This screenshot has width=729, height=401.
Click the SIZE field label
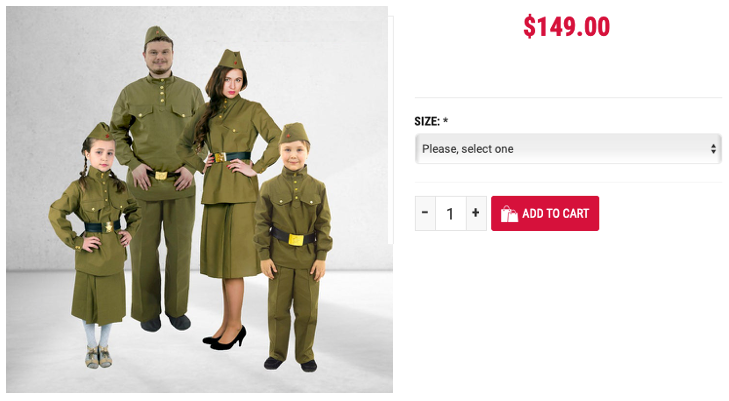(x=427, y=121)
